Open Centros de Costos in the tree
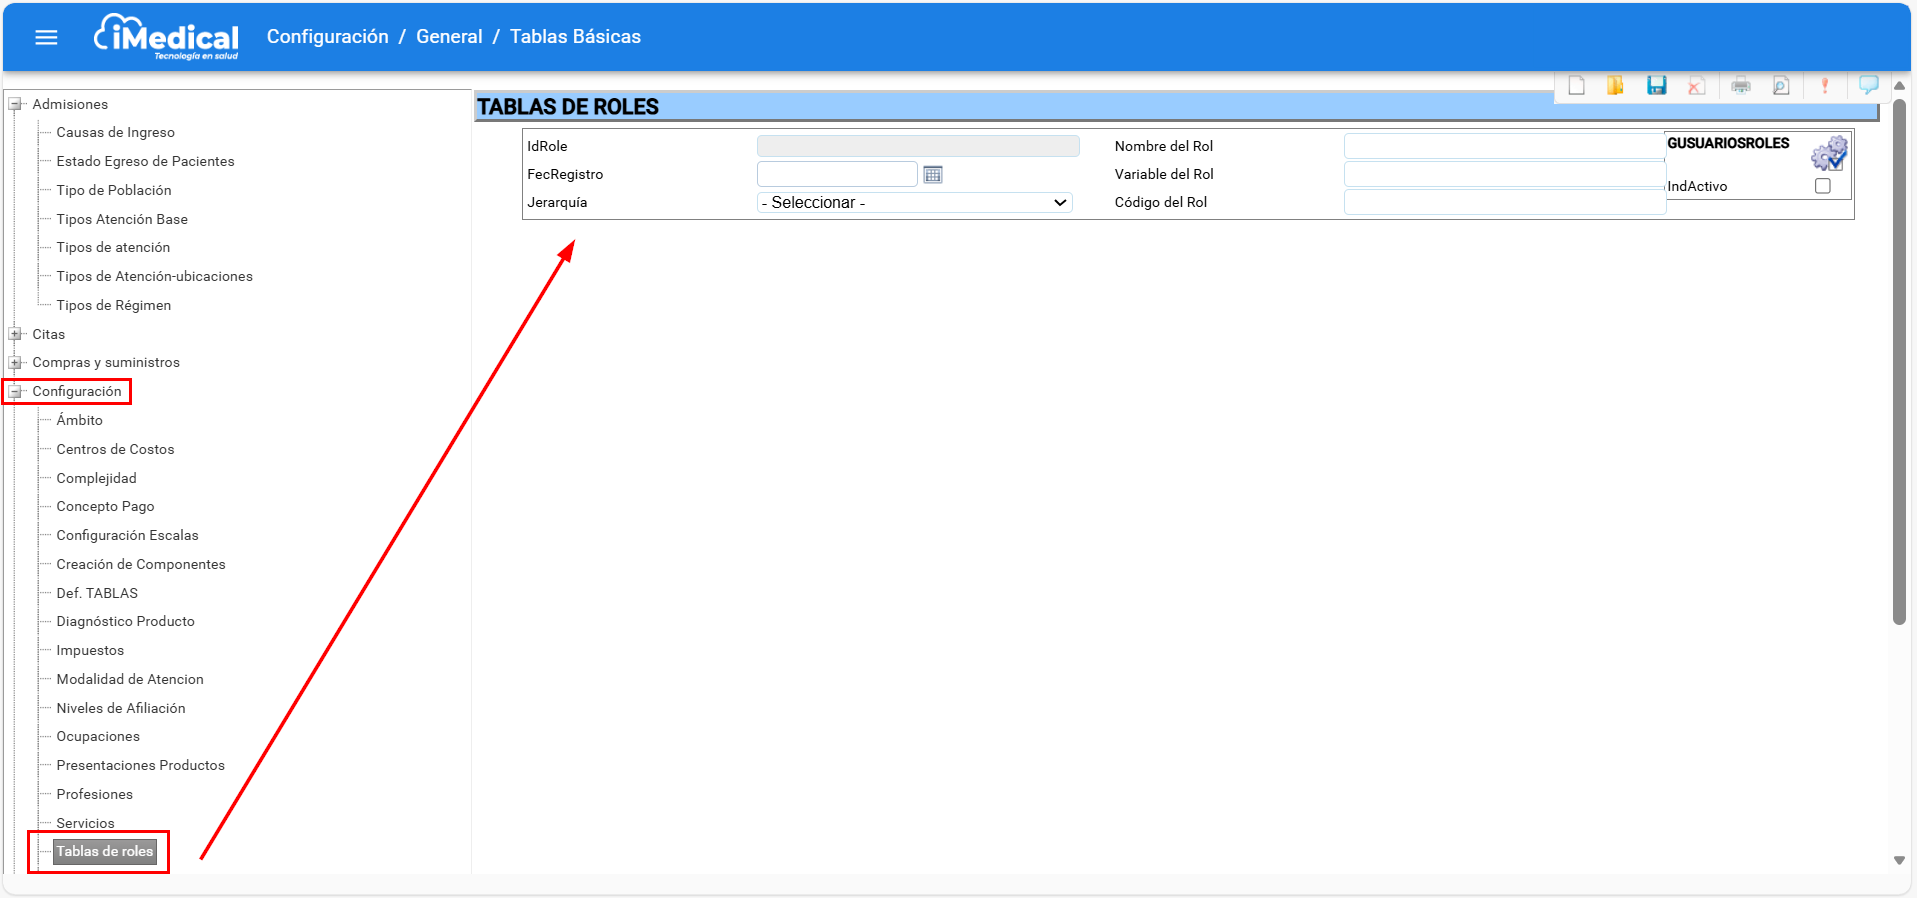The width and height of the screenshot is (1917, 898). pos(115,450)
